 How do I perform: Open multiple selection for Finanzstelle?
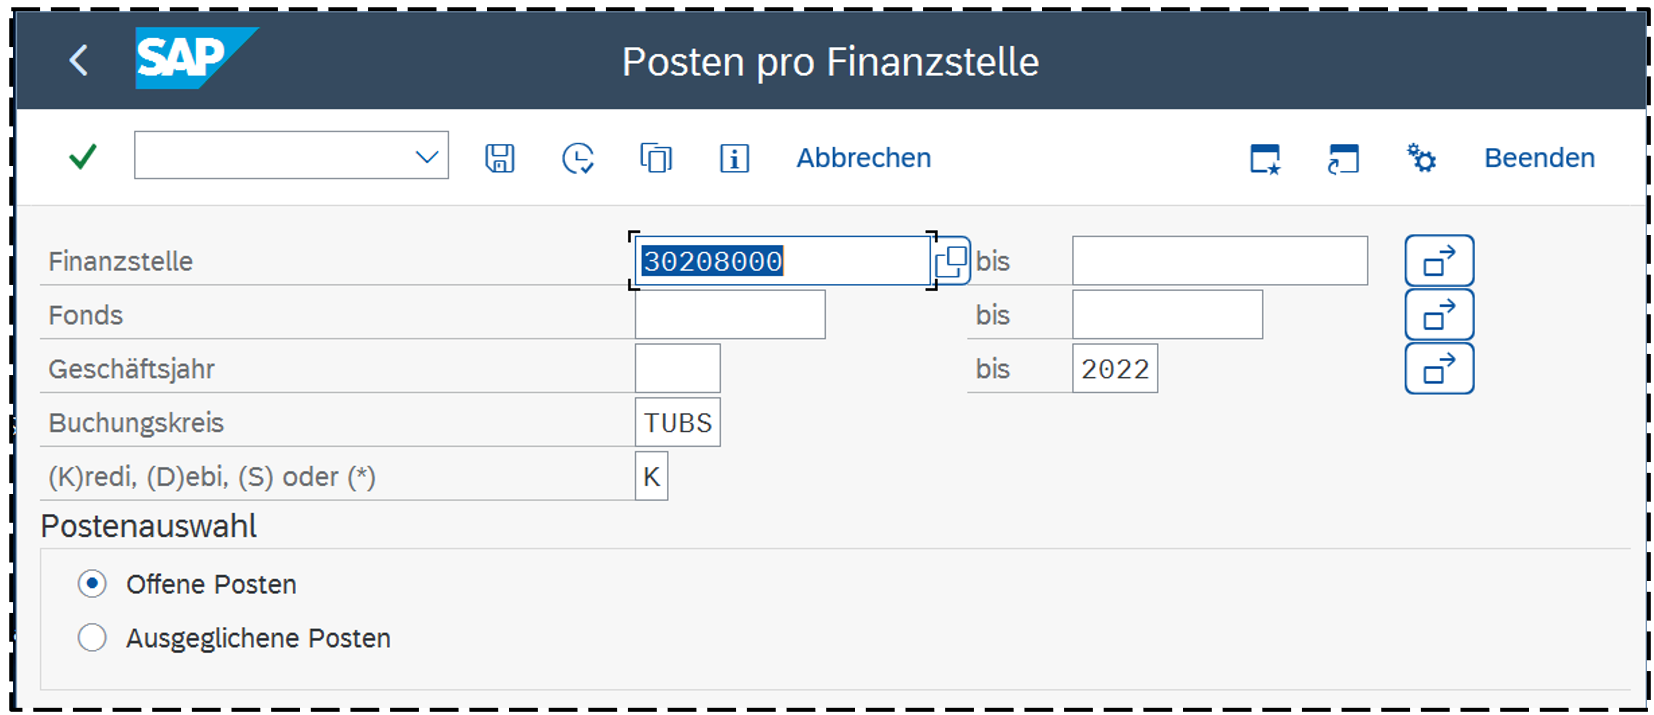[1439, 261]
